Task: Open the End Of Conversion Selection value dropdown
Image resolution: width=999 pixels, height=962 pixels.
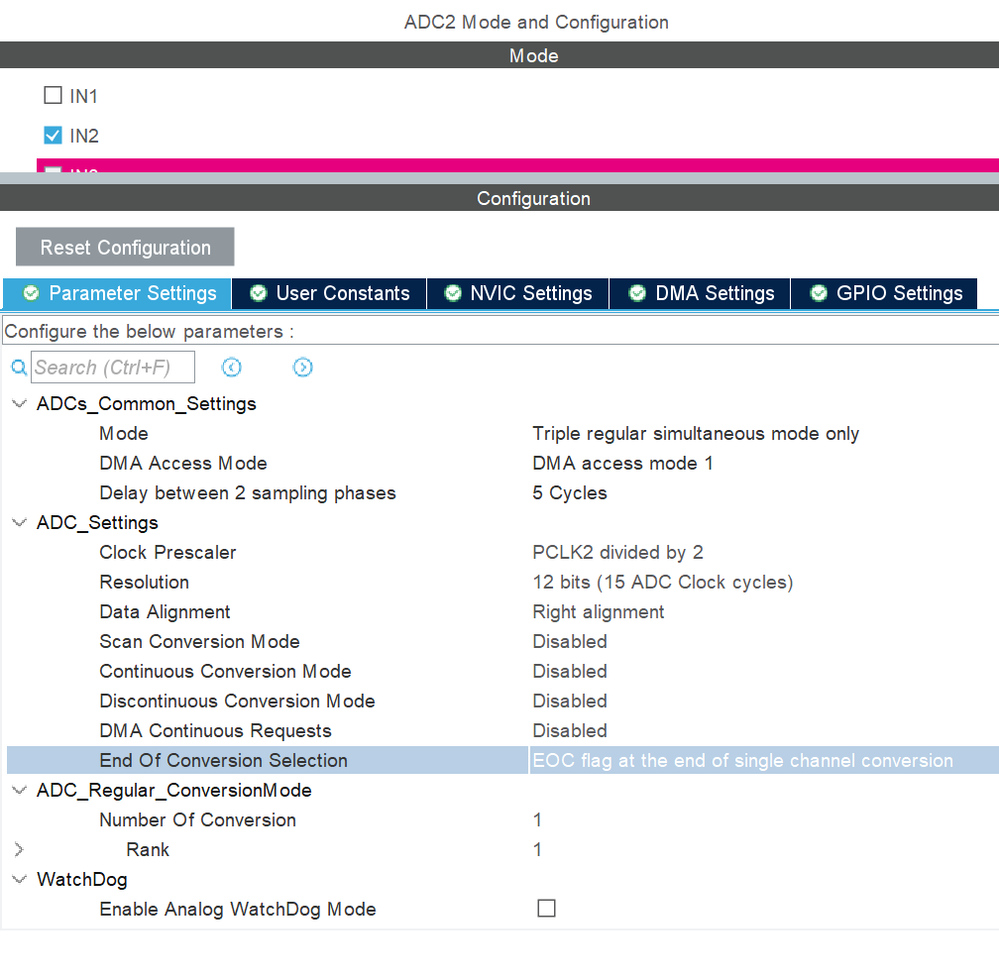Action: pos(764,760)
